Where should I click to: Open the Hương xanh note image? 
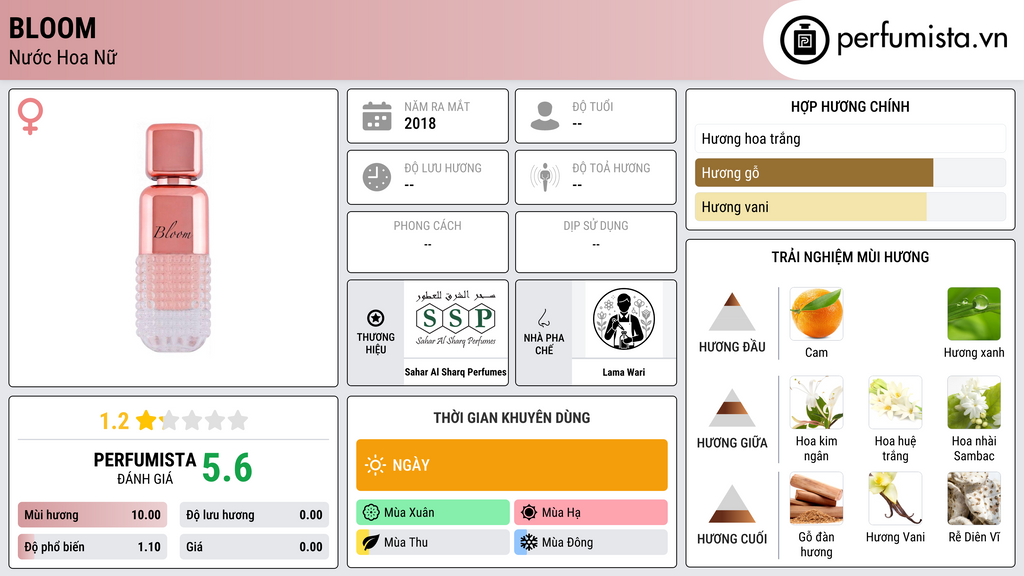point(974,314)
